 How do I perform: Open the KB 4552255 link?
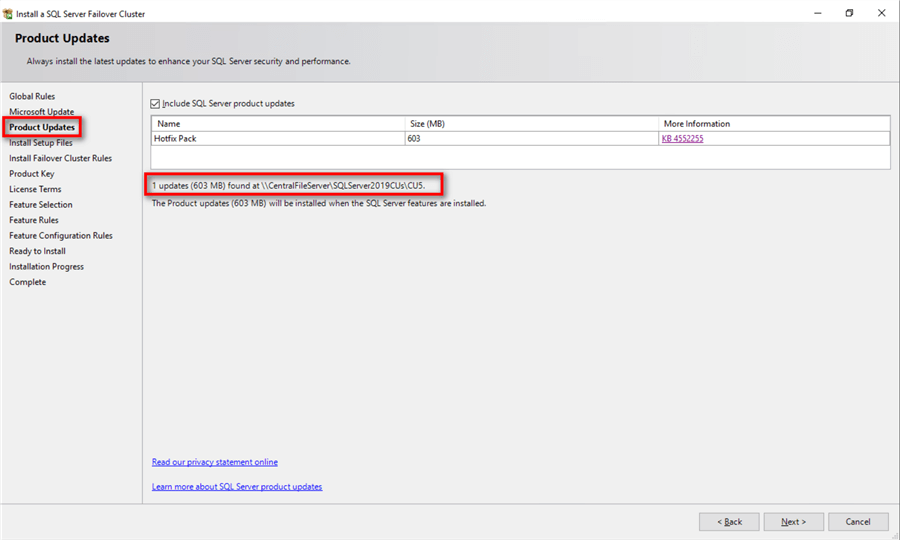[x=682, y=138]
